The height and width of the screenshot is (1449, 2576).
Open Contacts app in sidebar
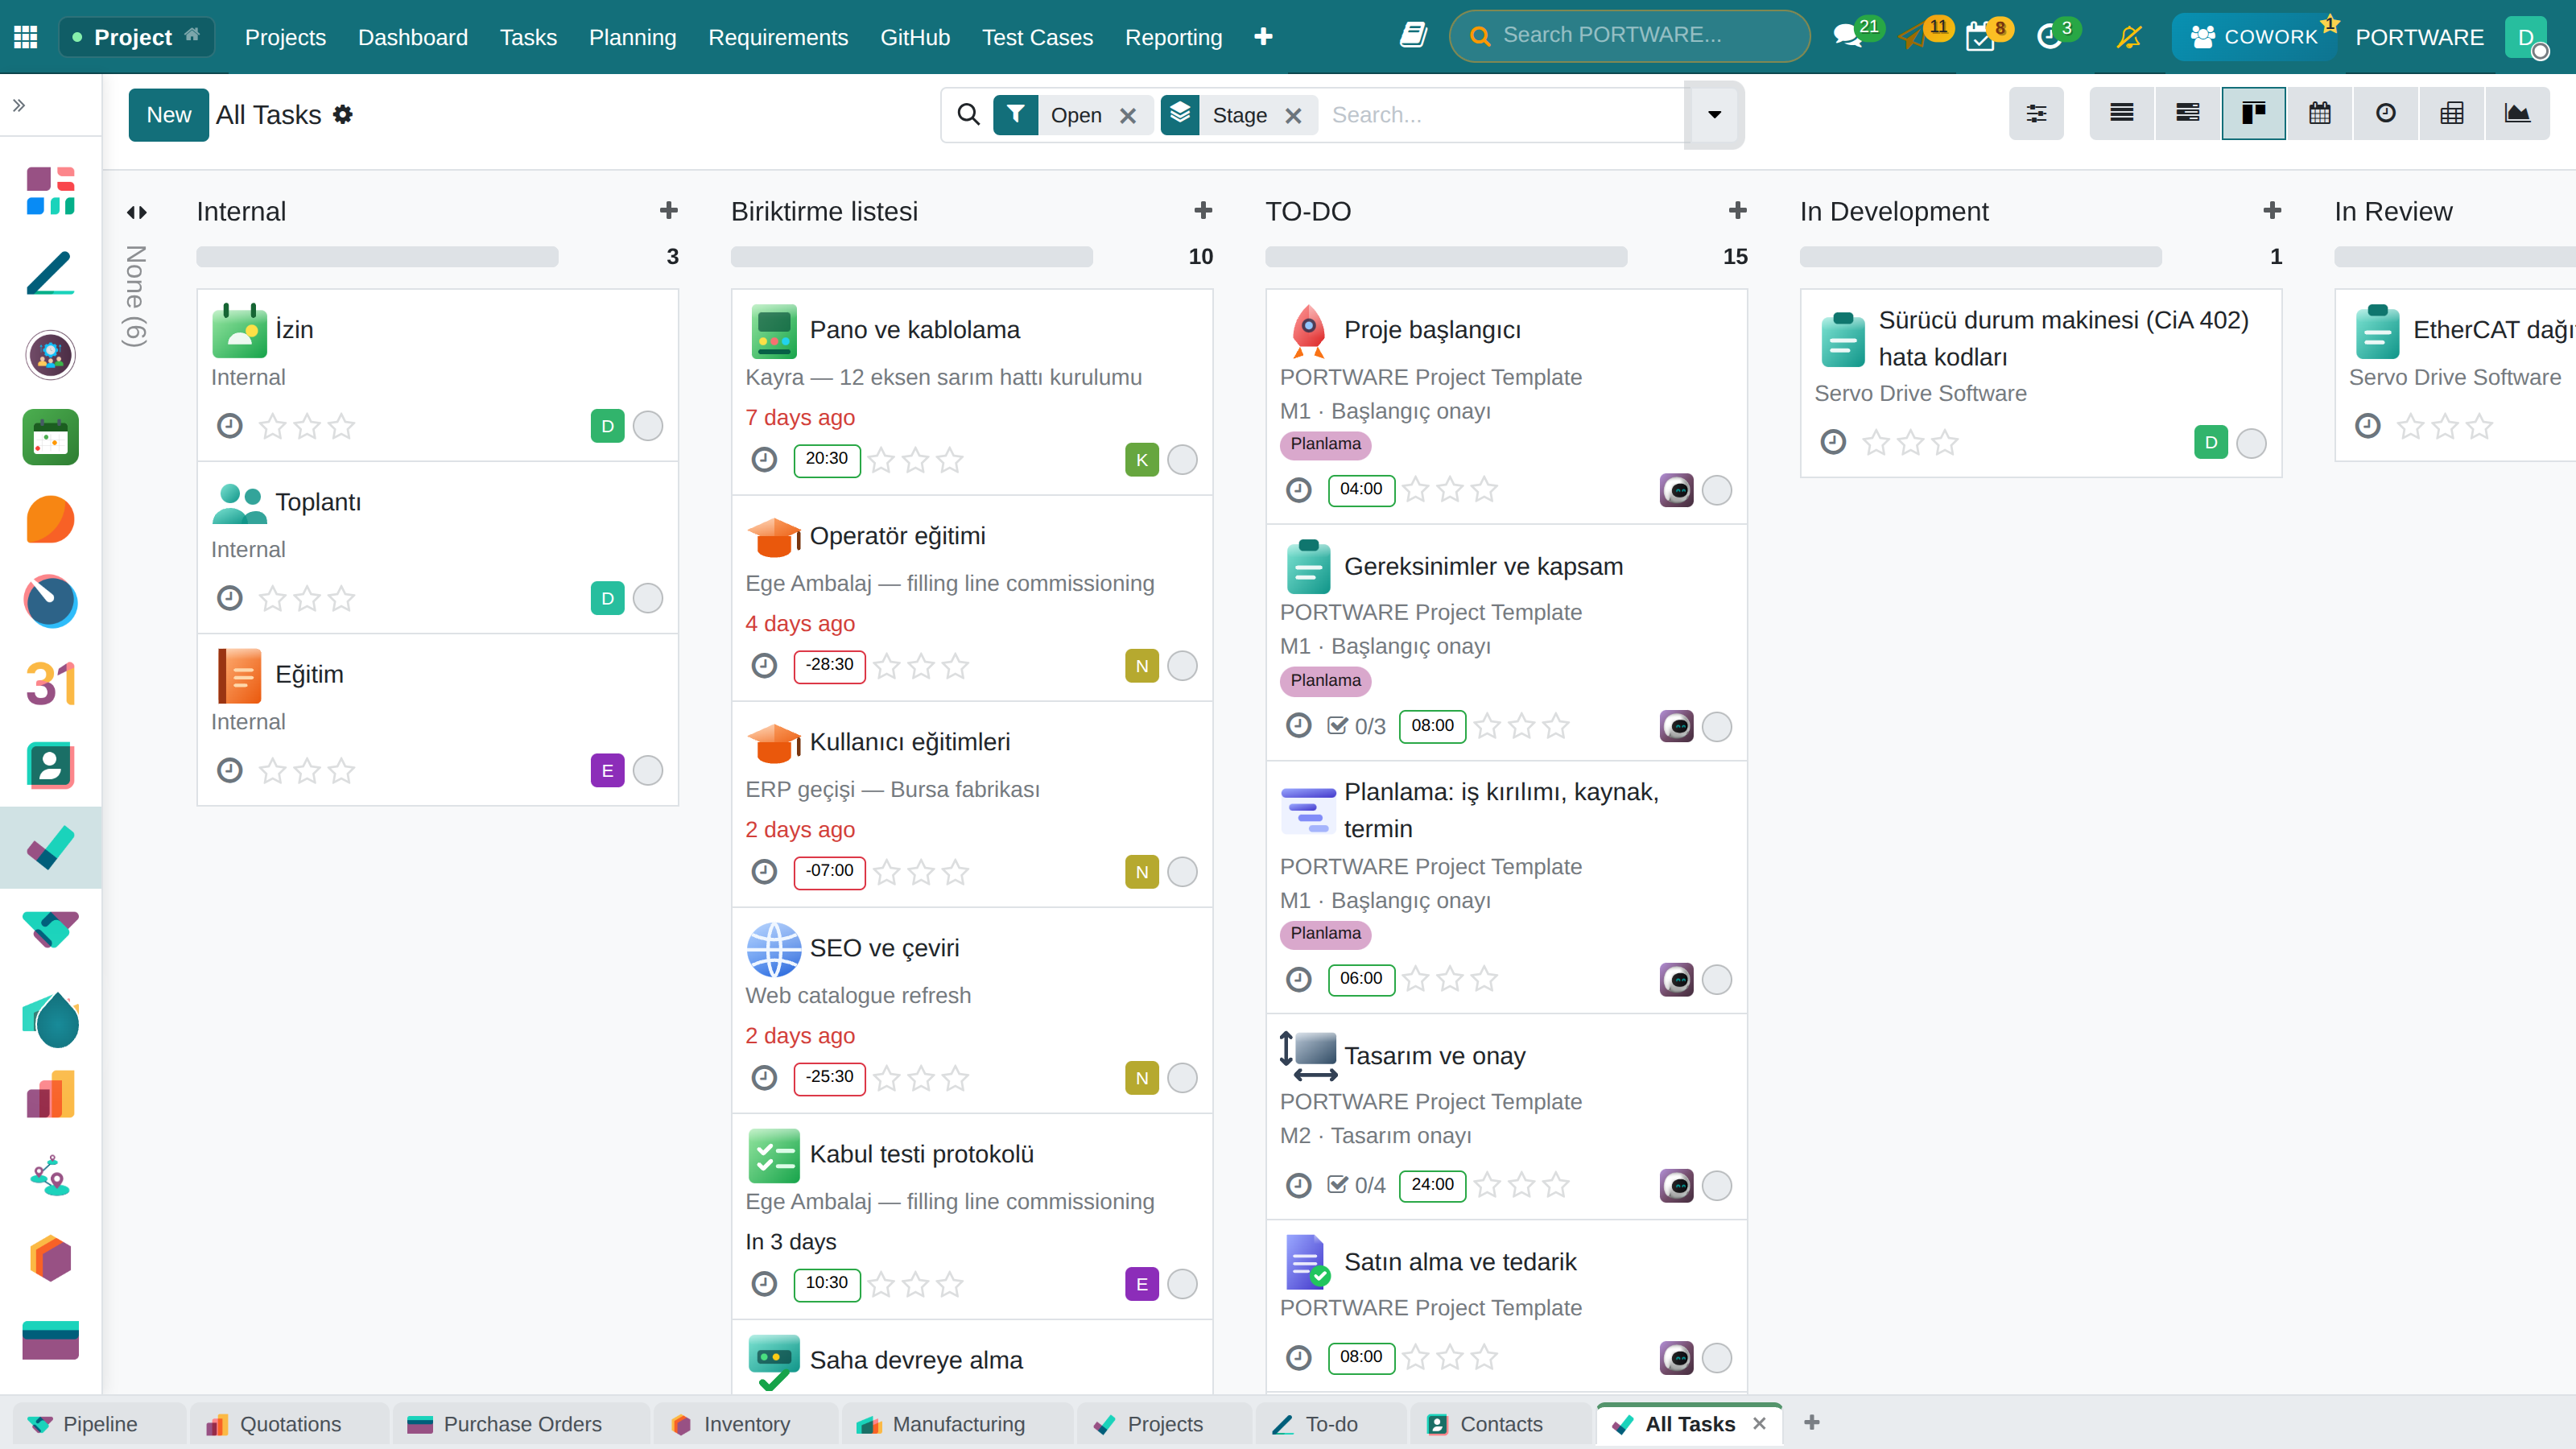(x=51, y=766)
